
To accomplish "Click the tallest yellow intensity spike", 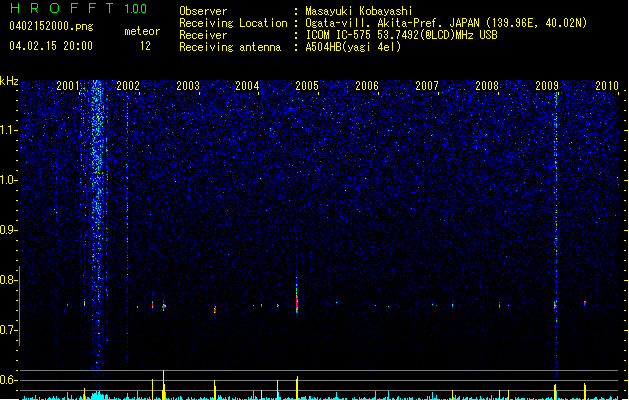I will point(163,385).
